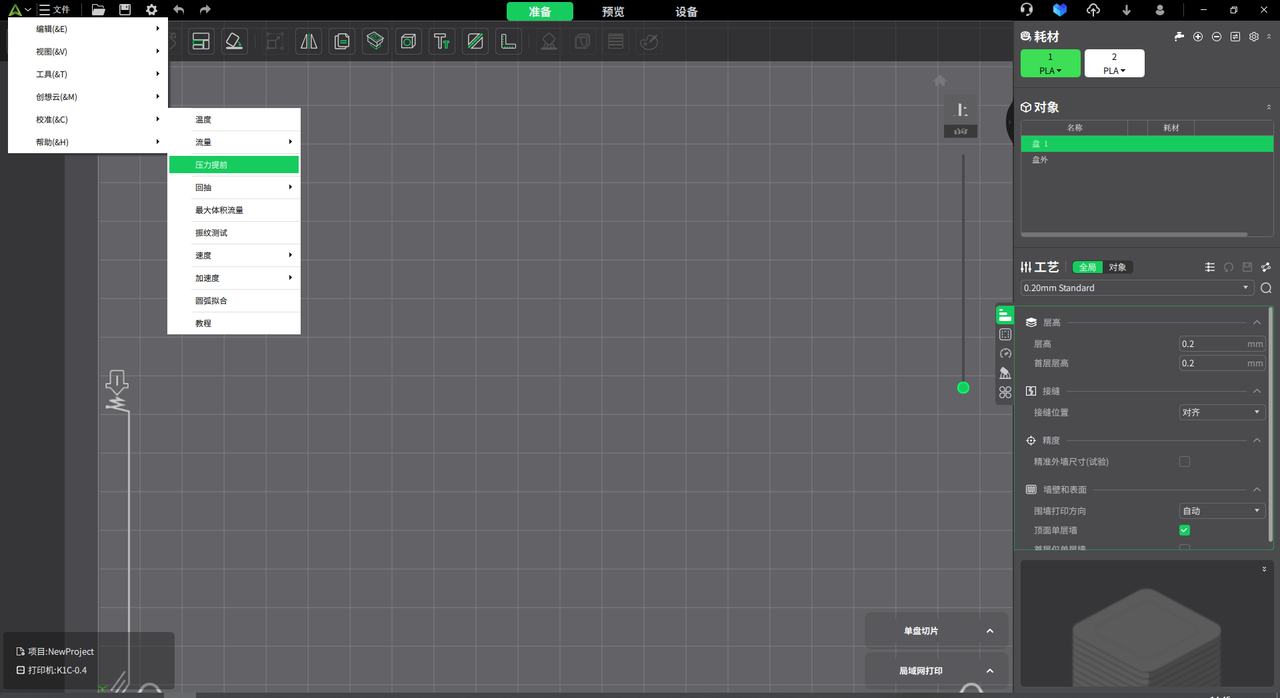Open the 帮助(&H) menu

pyautogui.click(x=88, y=142)
